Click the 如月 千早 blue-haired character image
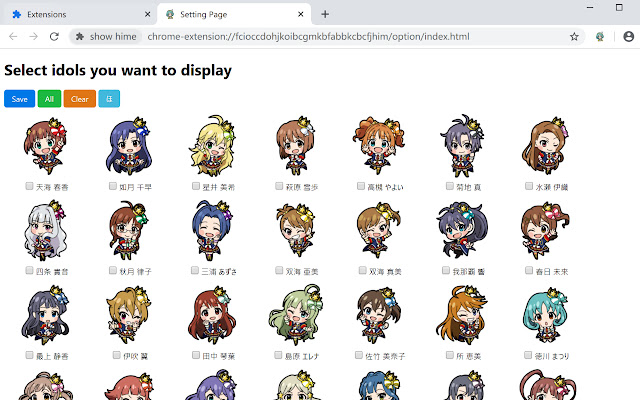This screenshot has height=400, width=640. 129,146
